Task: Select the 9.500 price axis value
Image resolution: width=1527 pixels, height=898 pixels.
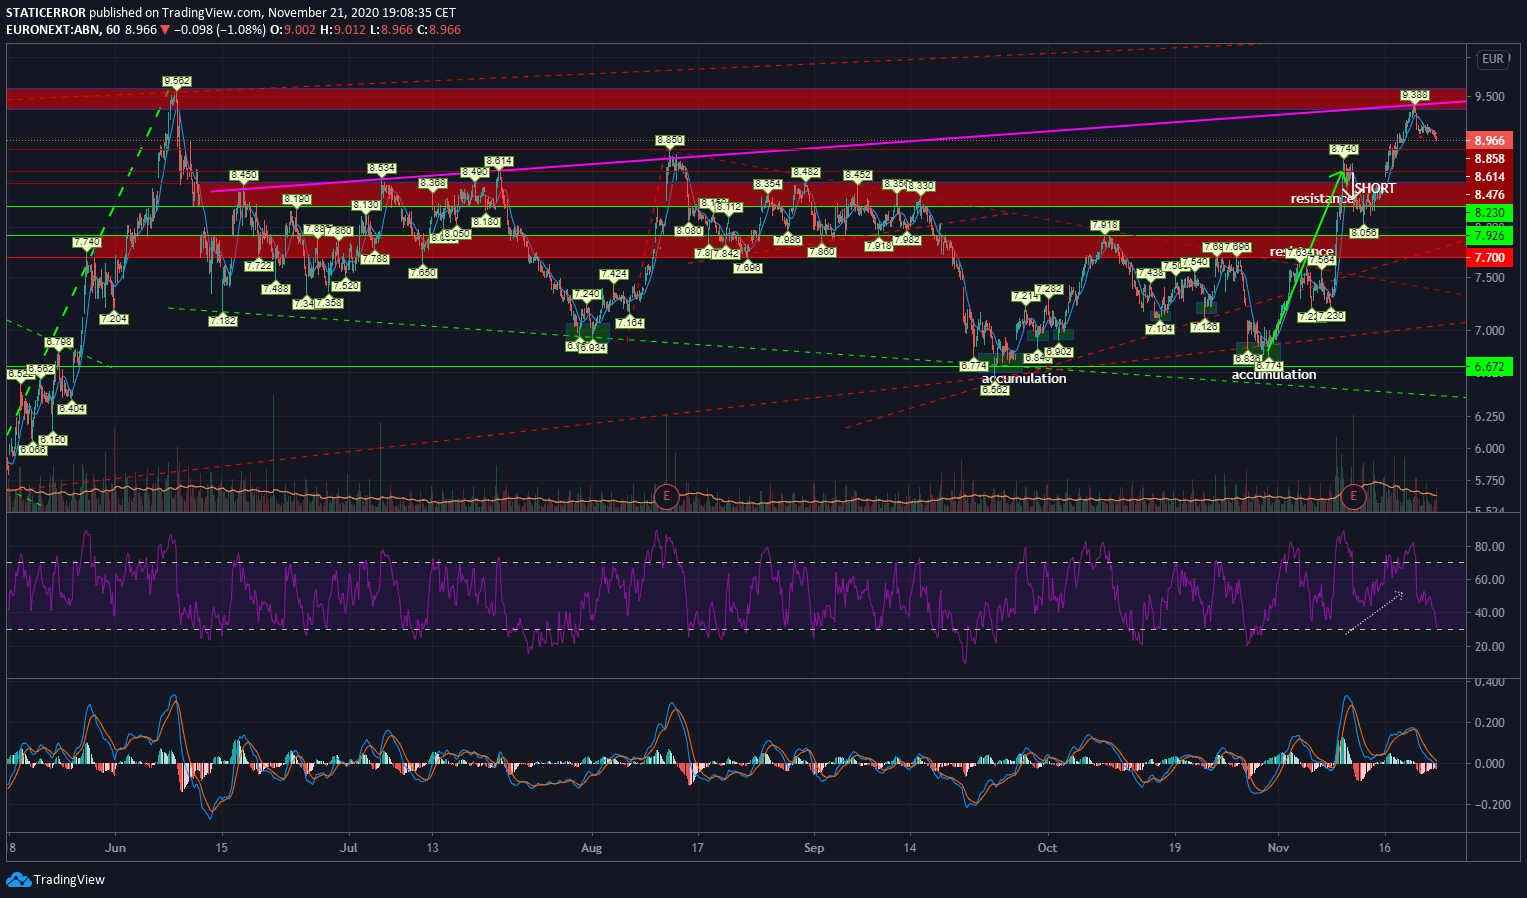Action: [x=1489, y=97]
